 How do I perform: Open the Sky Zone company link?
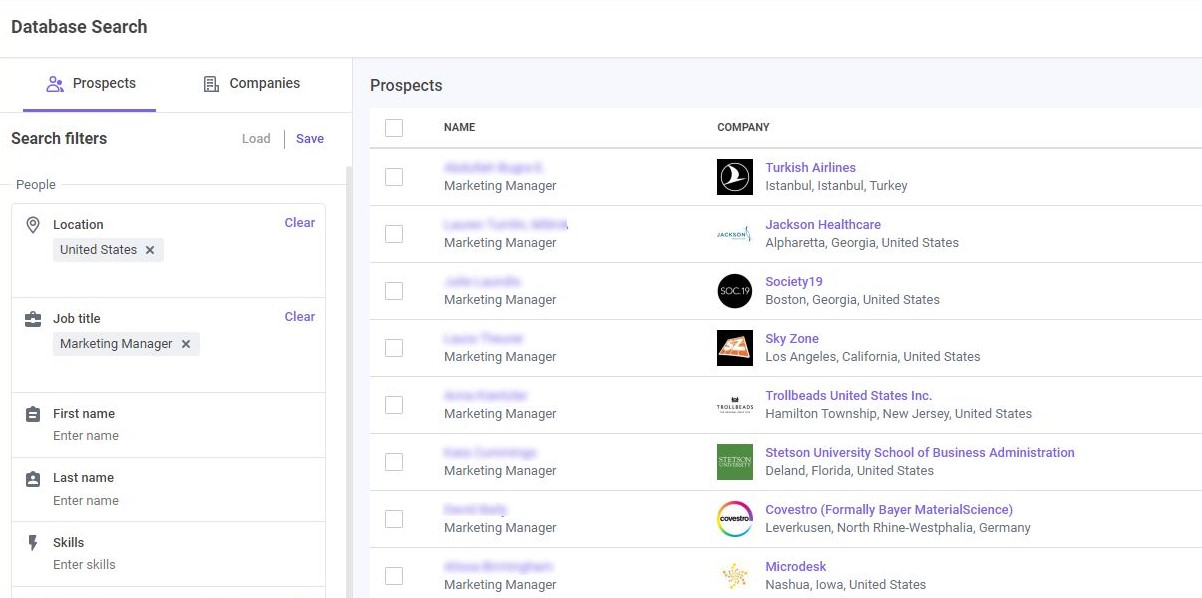point(792,339)
